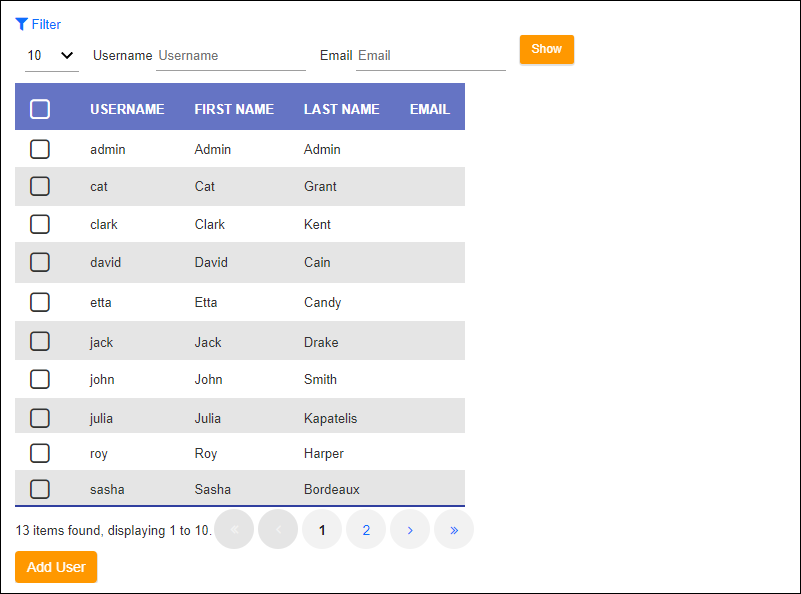
Task: Focus the Username filter field
Action: [x=231, y=56]
